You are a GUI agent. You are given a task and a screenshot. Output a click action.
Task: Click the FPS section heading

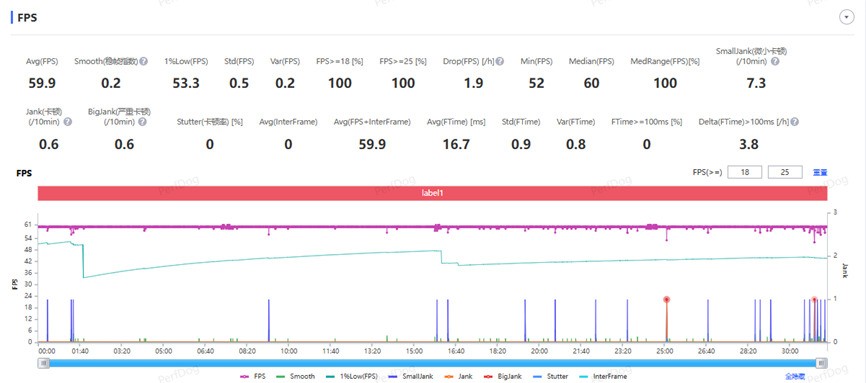27,18
